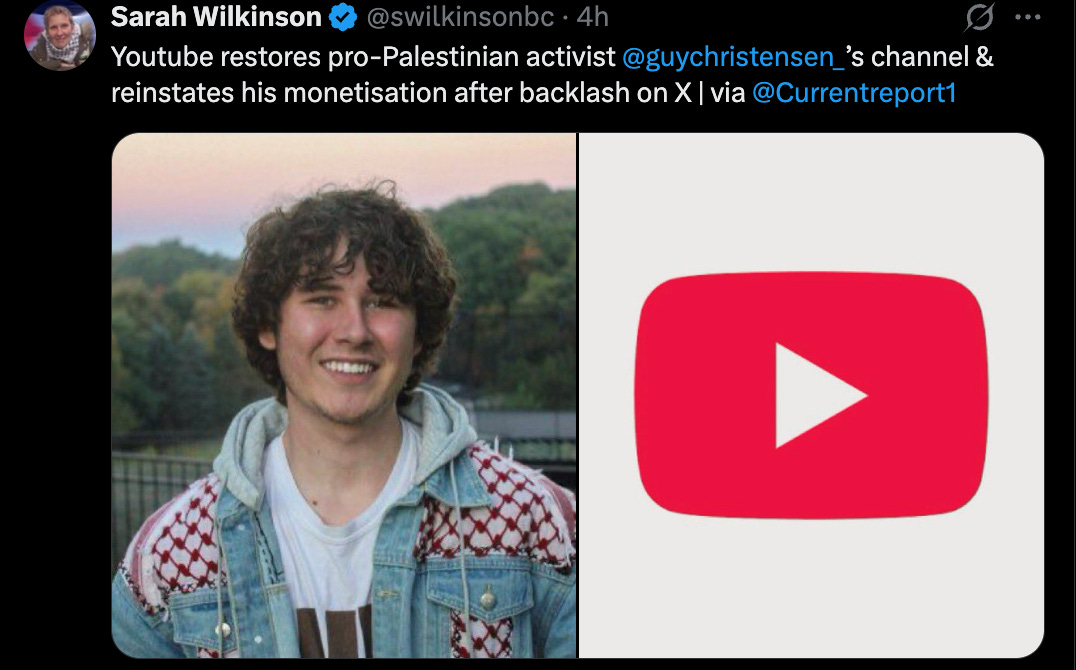Open the 4h timestamp permalink
The image size is (1076, 670).
(593, 17)
